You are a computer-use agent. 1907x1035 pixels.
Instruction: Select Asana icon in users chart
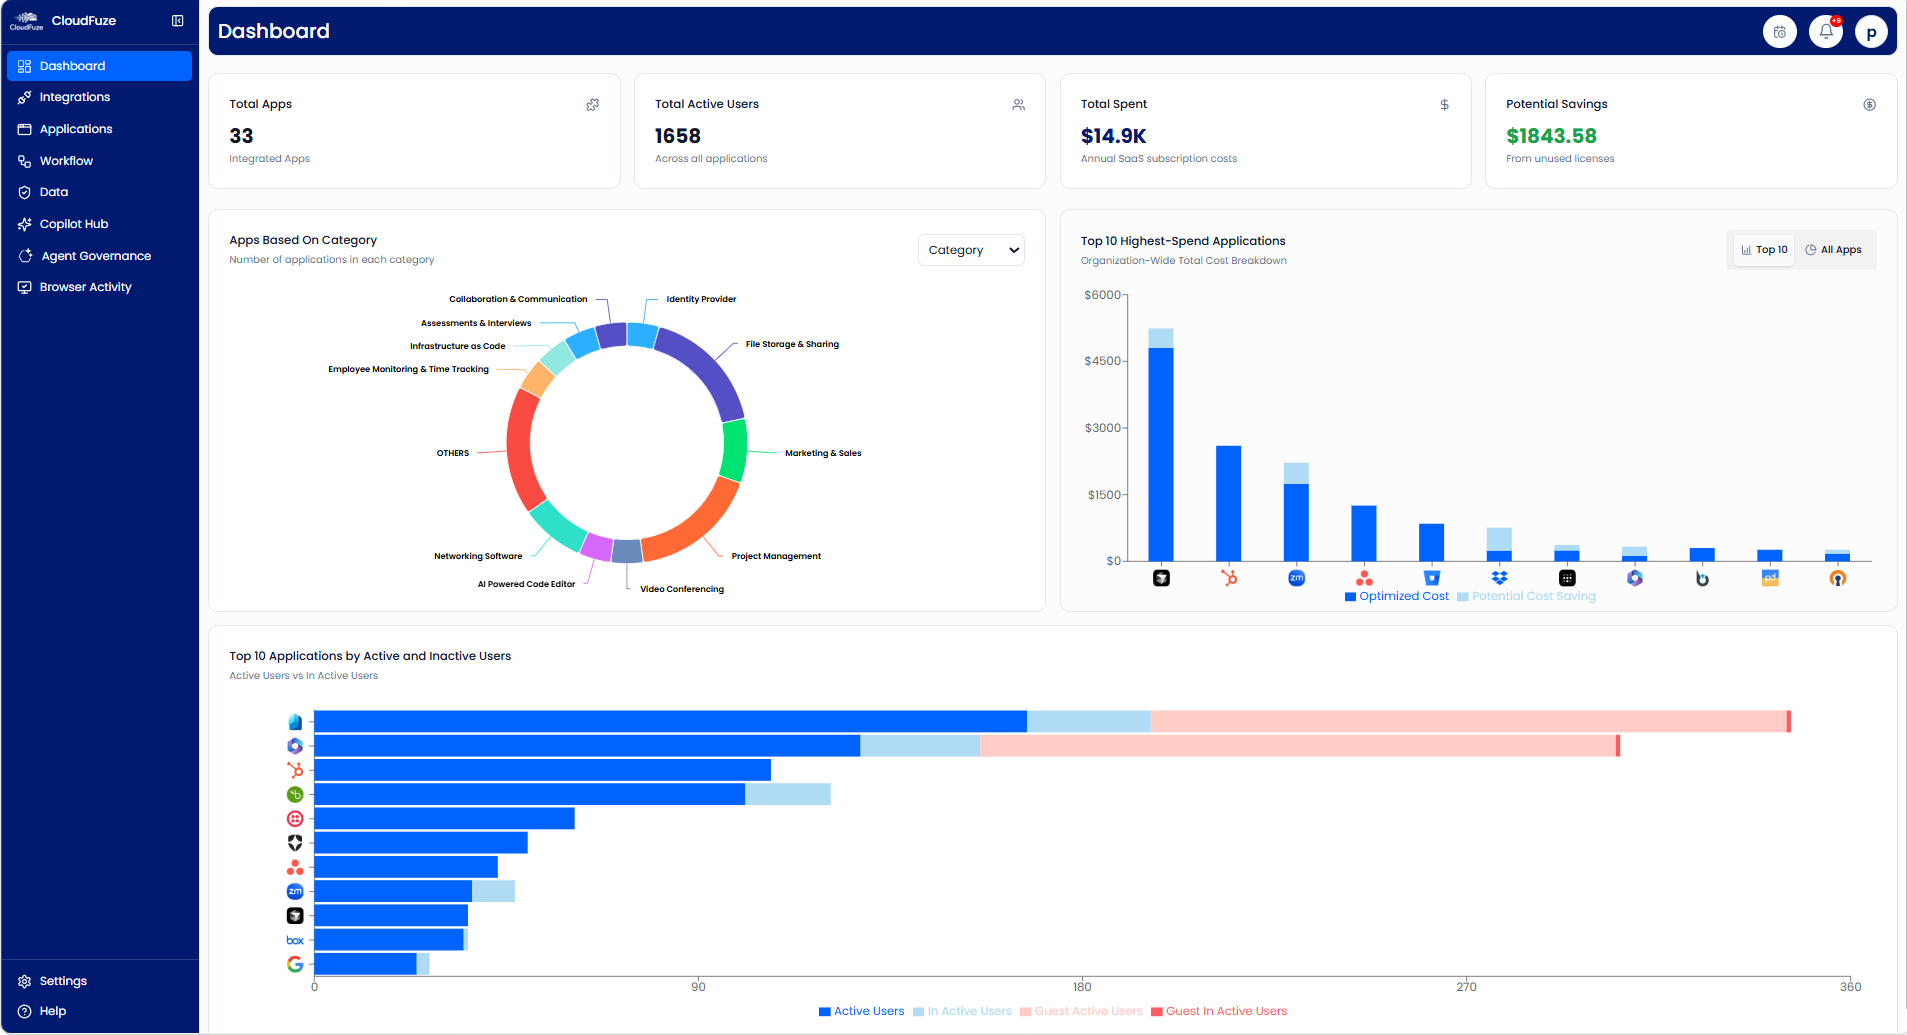click(295, 867)
